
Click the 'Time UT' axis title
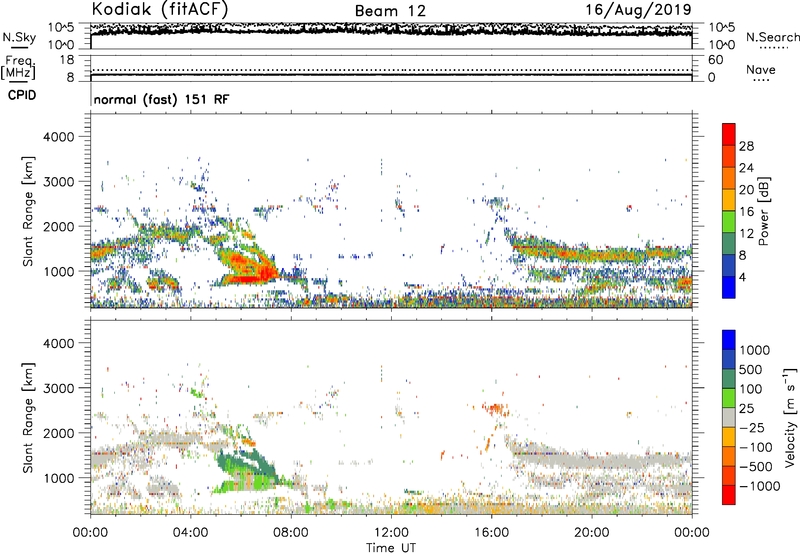coord(391,548)
